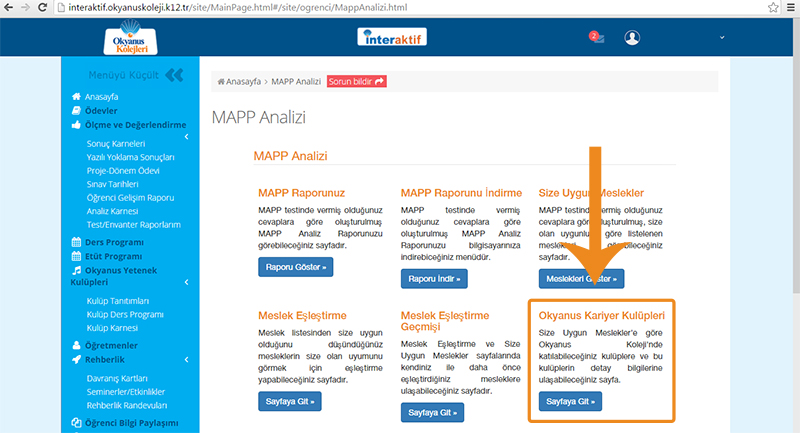Viewport: 800px width, 433px height.
Task: Click the Meslekleri Göster button
Action: click(581, 279)
